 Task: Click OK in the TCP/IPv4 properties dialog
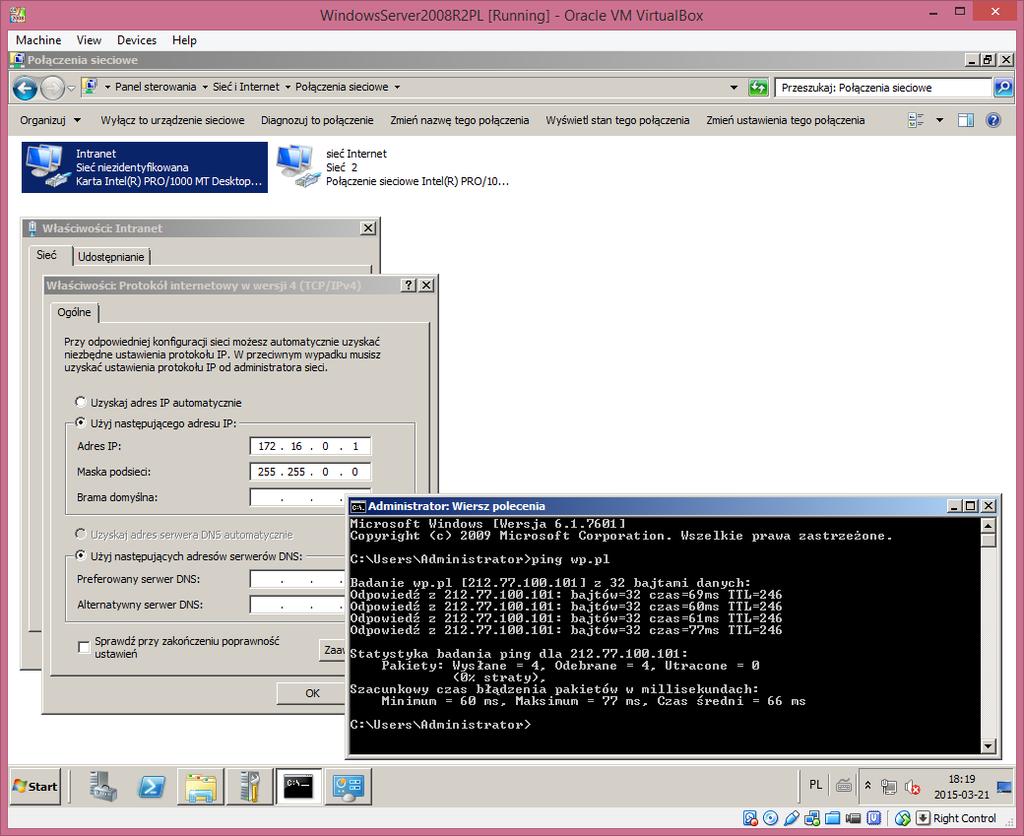312,693
